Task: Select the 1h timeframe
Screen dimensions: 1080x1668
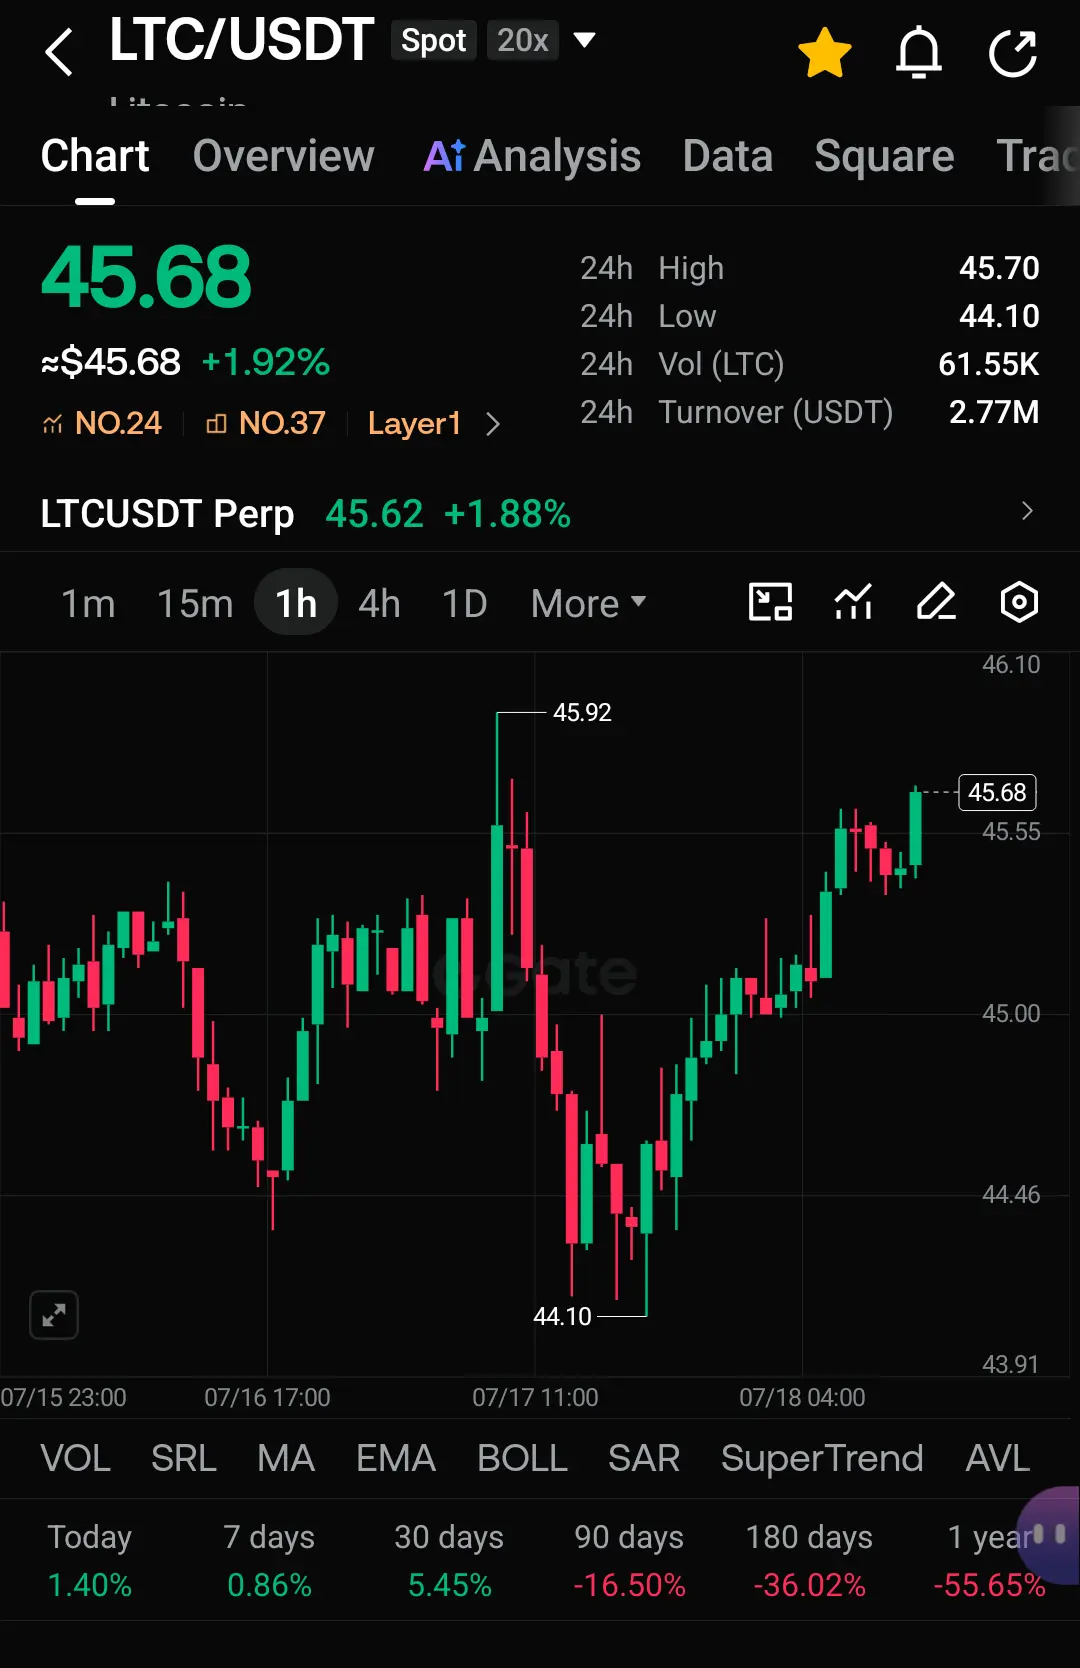Action: pos(296,602)
